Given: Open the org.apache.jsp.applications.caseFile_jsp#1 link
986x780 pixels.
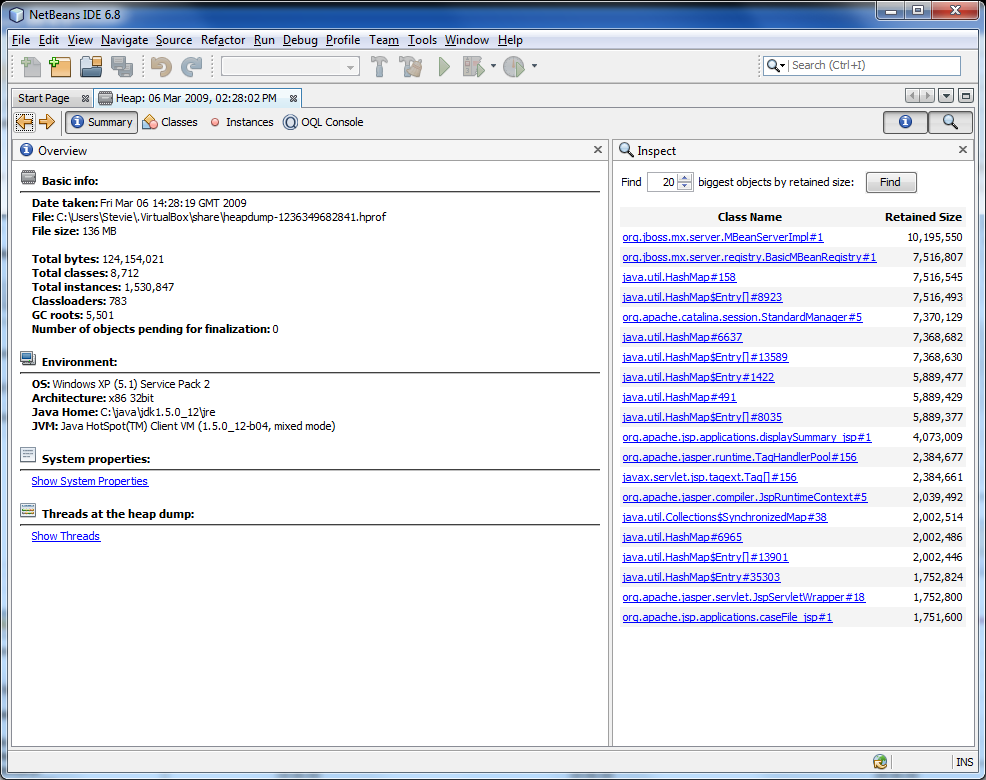Looking at the screenshot, I should pyautogui.click(x=728, y=617).
